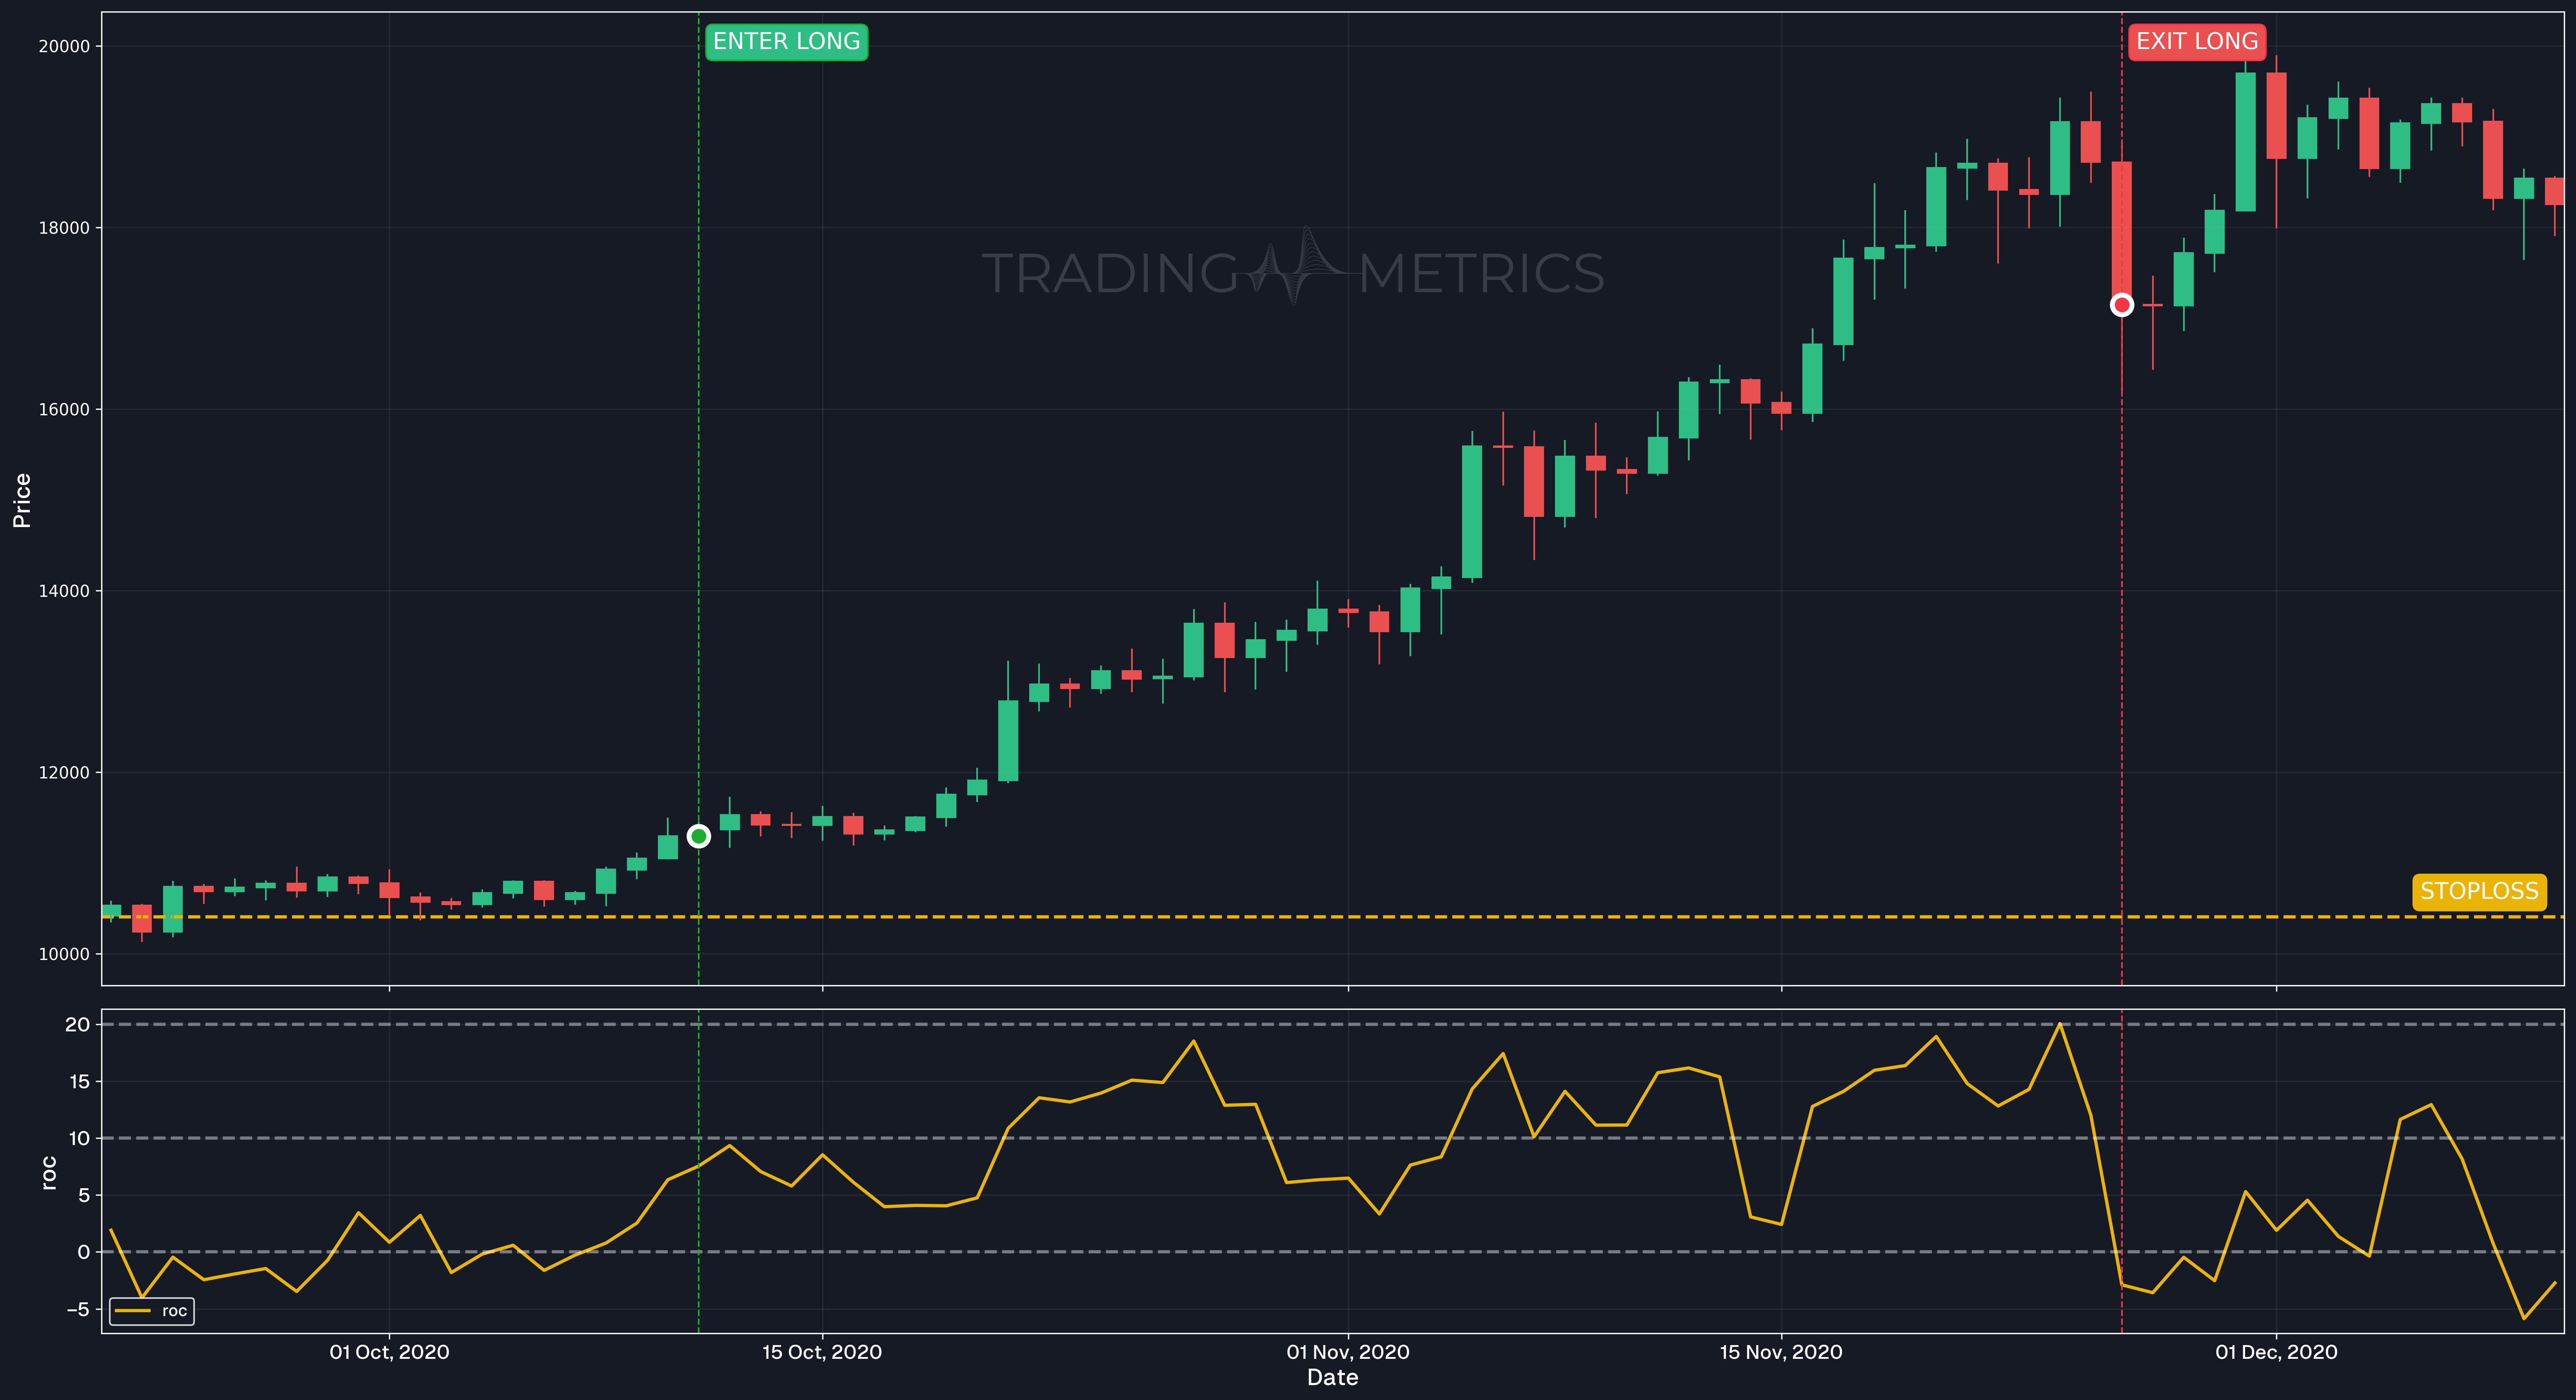Click the Price axis title
The height and width of the screenshot is (1400, 2576).
22,500
